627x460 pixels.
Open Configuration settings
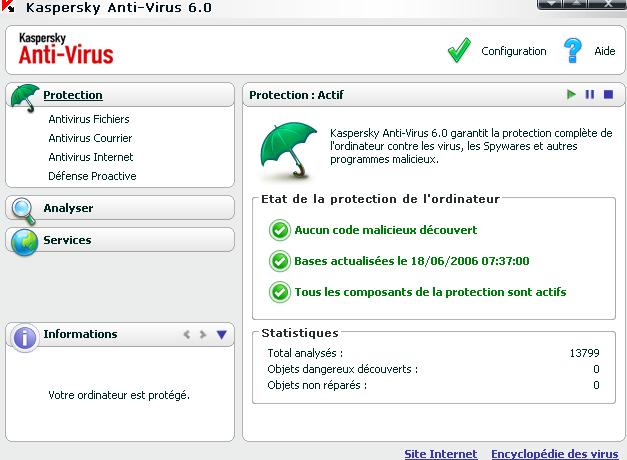click(x=514, y=51)
